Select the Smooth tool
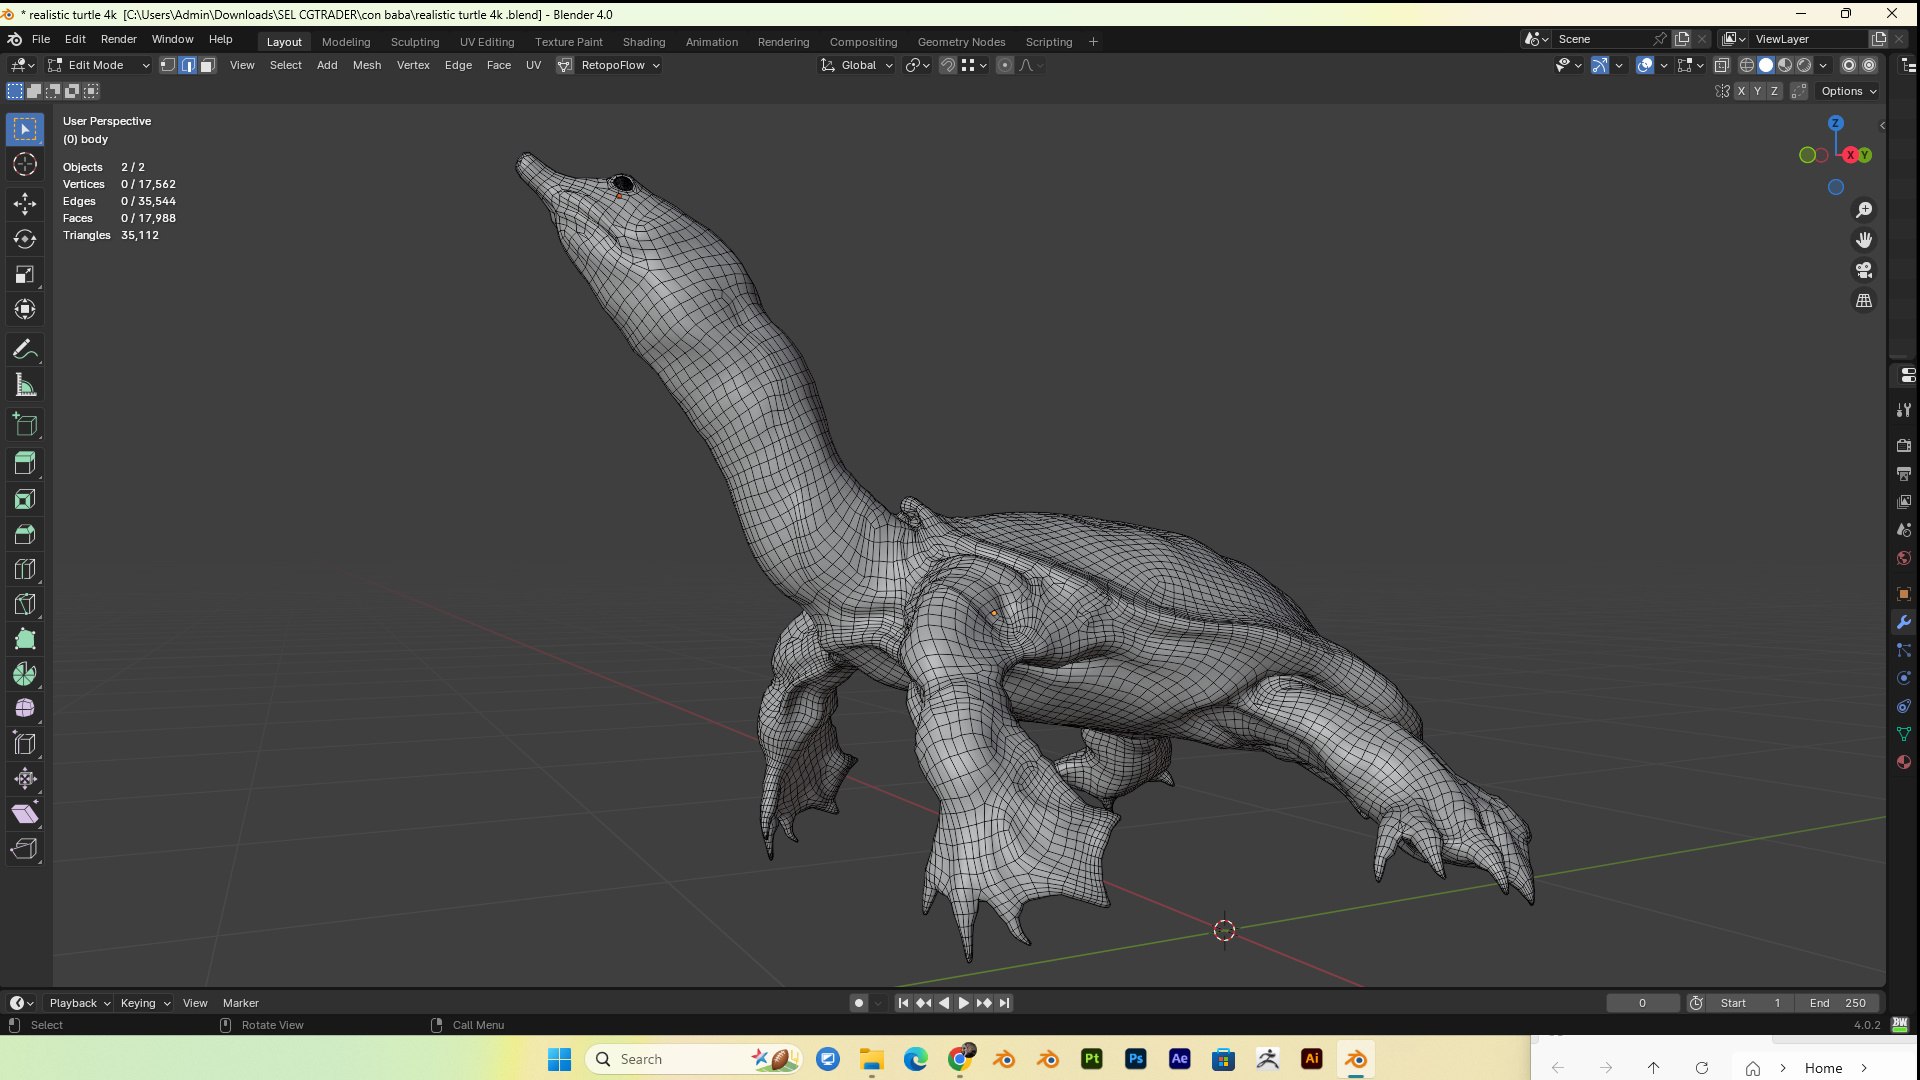The width and height of the screenshot is (1920, 1080). [25, 709]
